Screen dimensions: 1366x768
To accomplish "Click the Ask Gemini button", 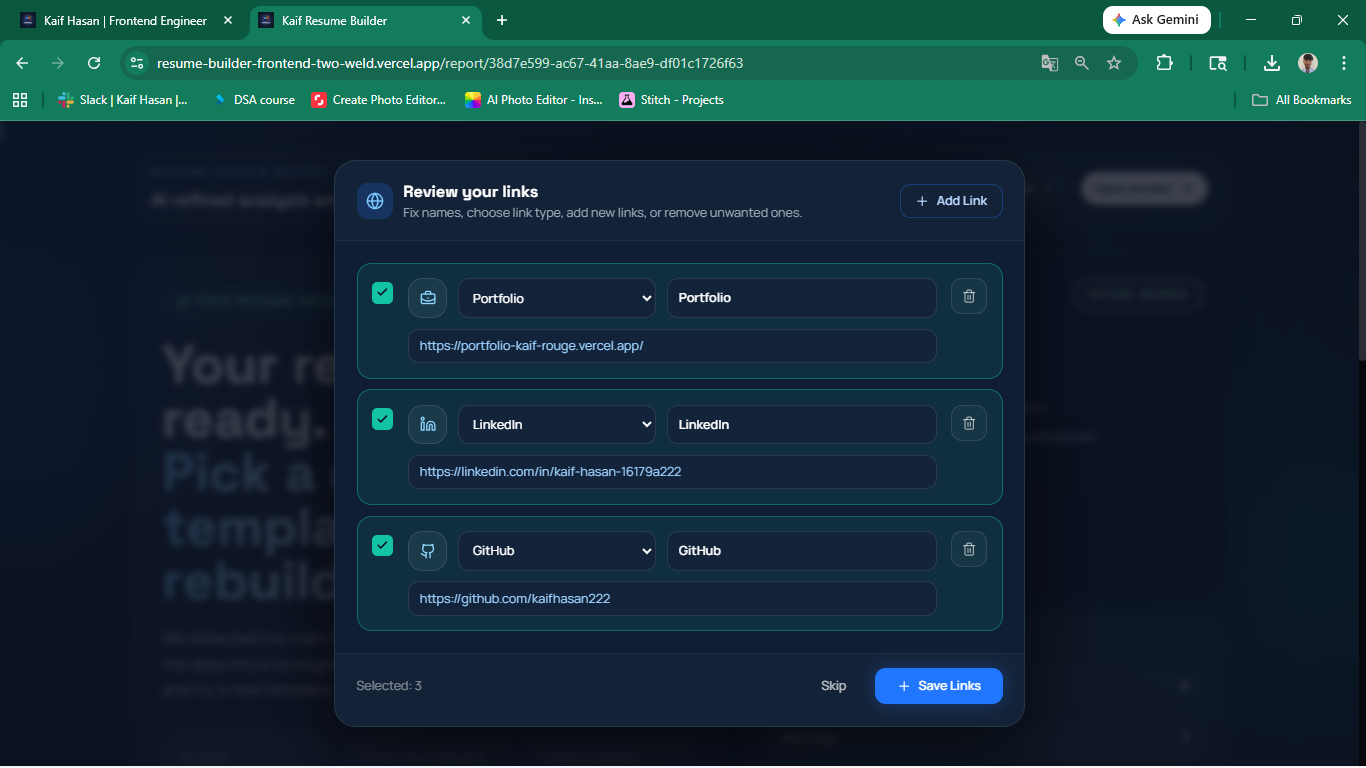I will [1157, 20].
